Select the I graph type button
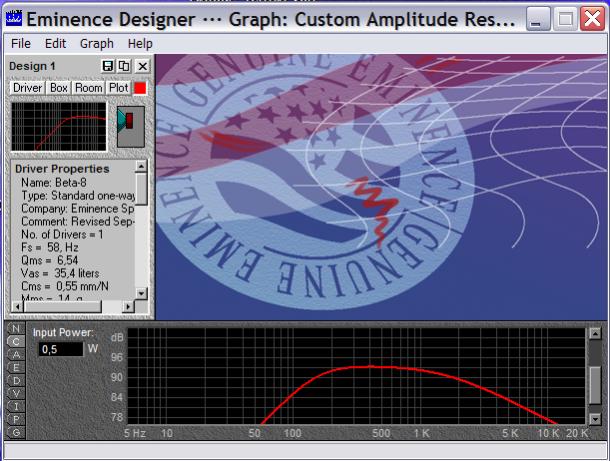Image resolution: width=610 pixels, height=461 pixels. coord(16,407)
